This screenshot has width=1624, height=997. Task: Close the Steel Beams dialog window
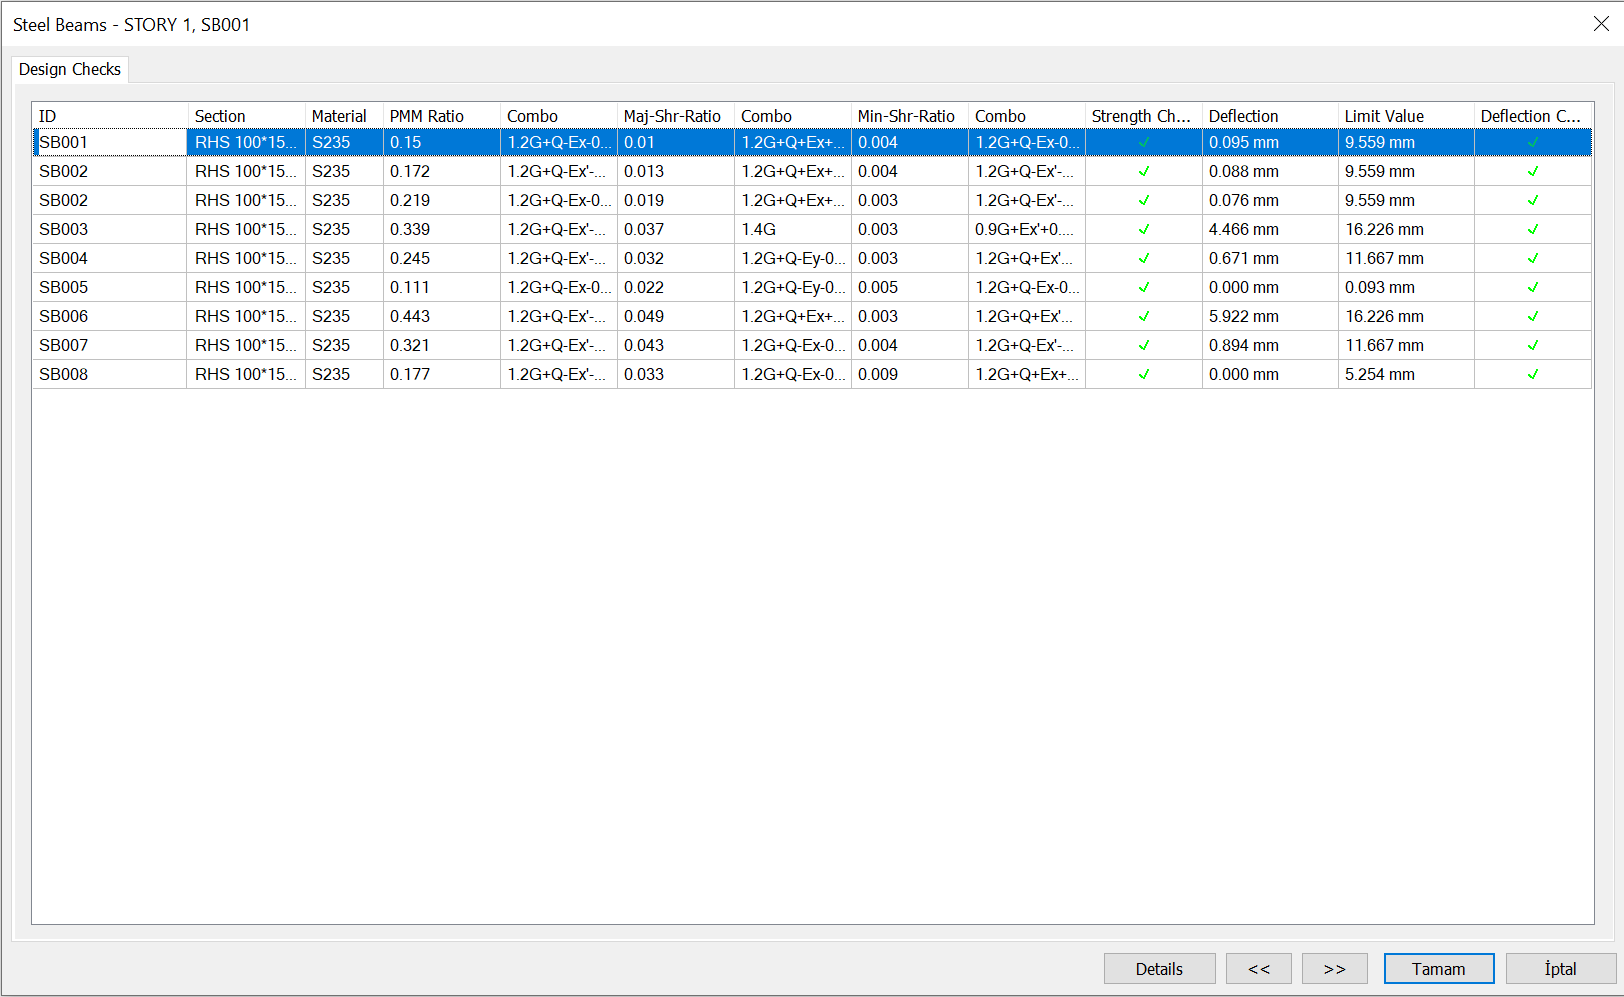click(x=1600, y=24)
